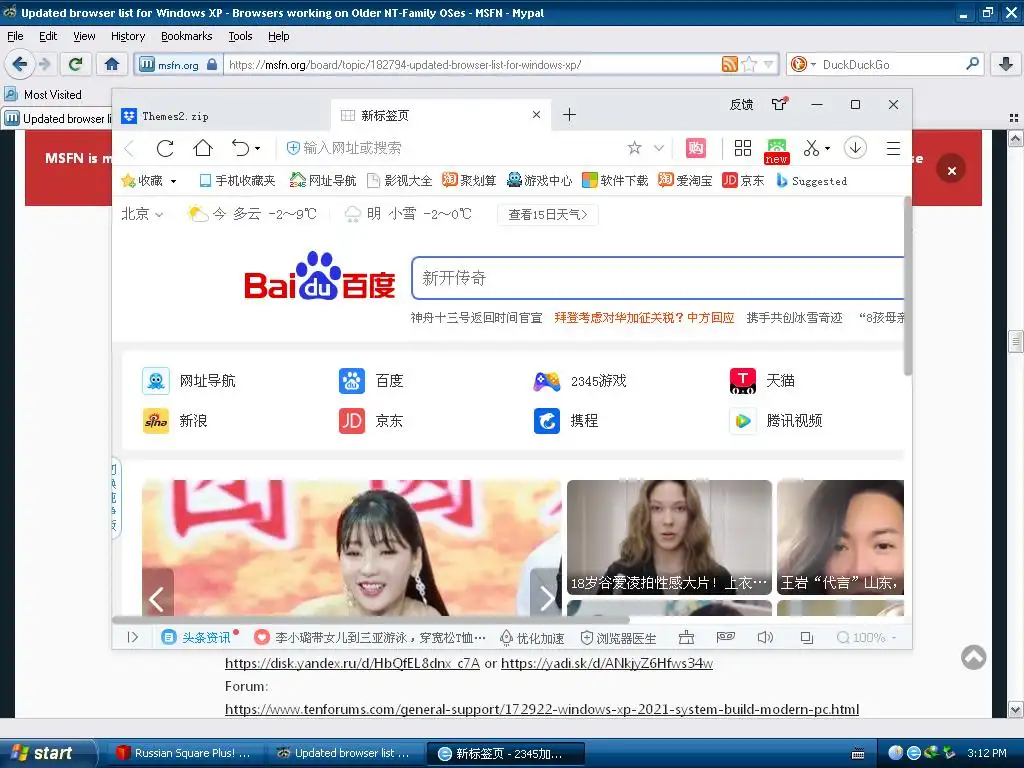Open the 18岁谷爱凌 video thumbnail
Image resolution: width=1024 pixels, height=768 pixels.
tap(669, 537)
